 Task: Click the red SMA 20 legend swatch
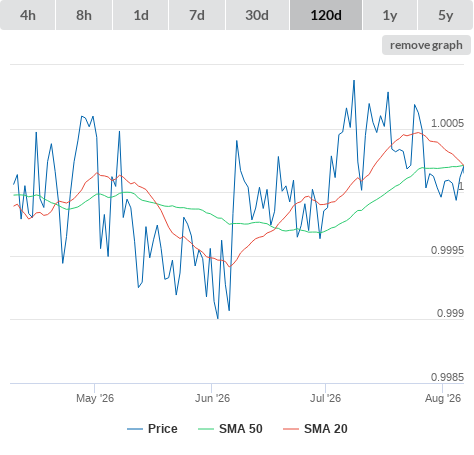(291, 429)
